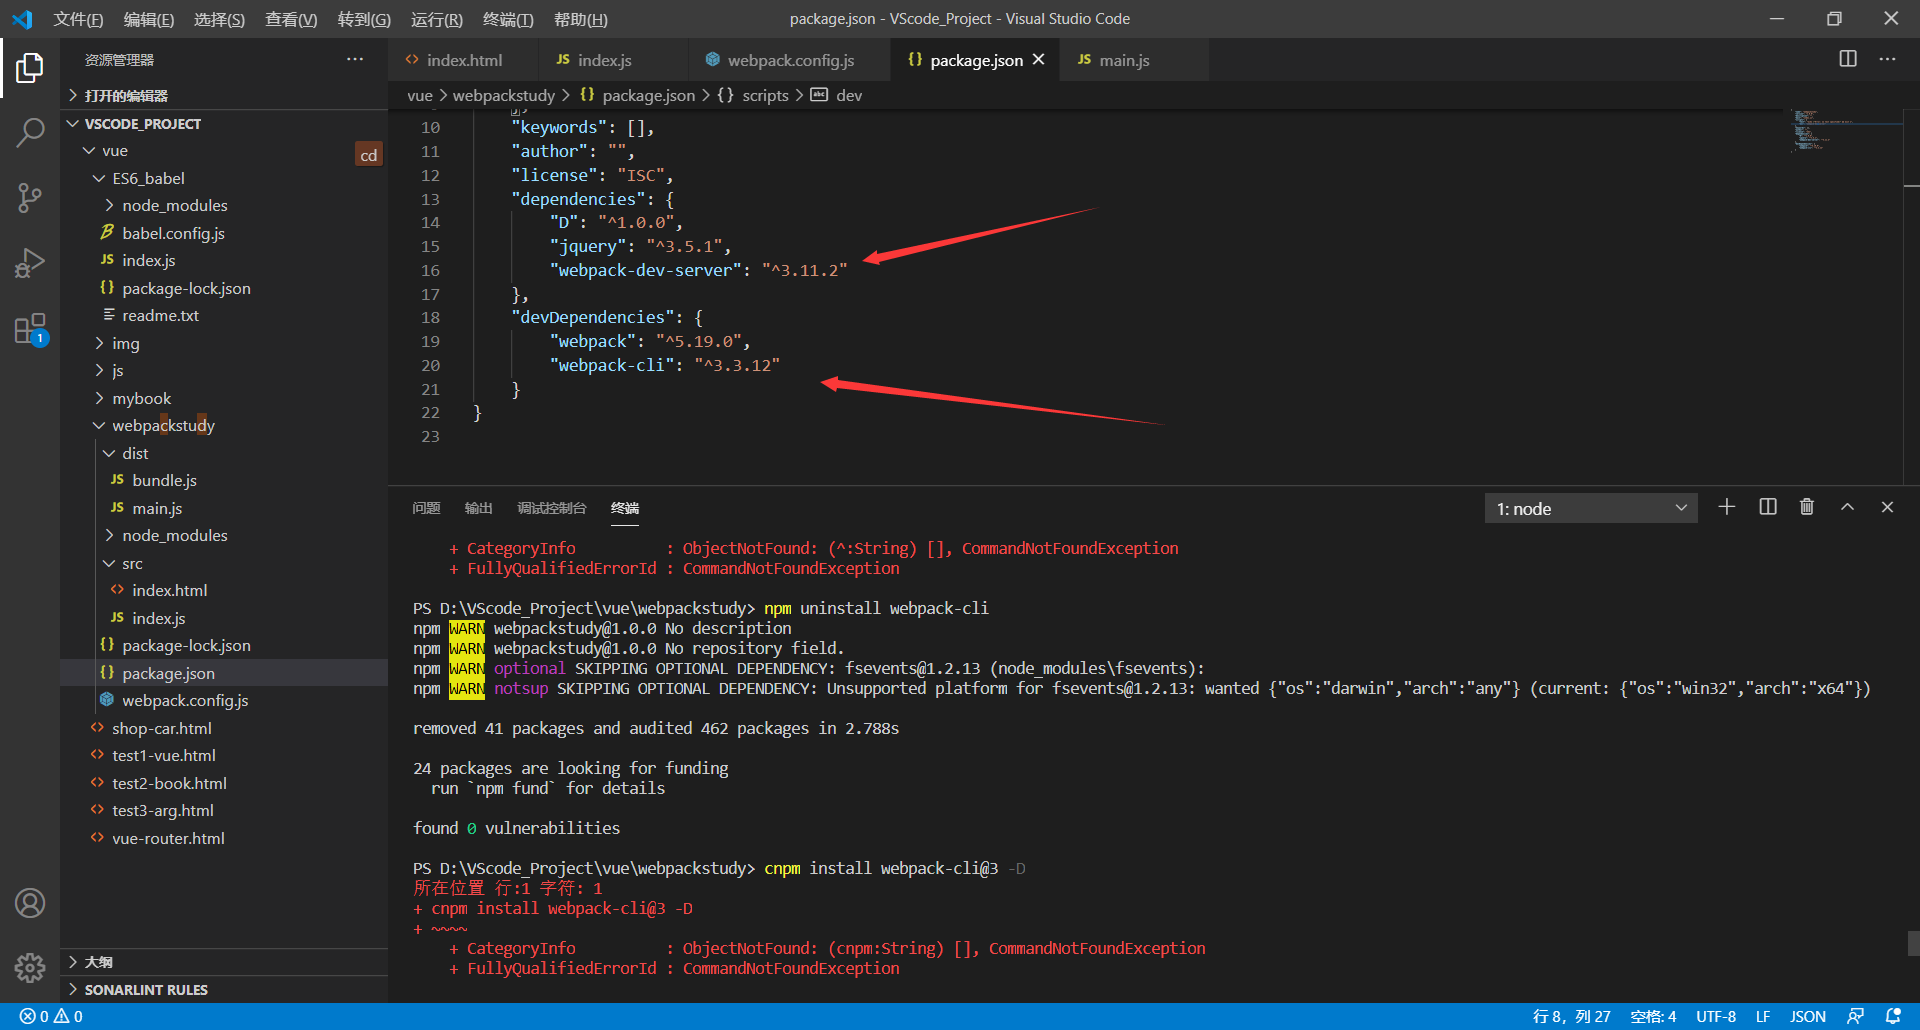Expand the SONARLINT RULES section
Viewport: 1920px width, 1030px height.
click(x=224, y=990)
